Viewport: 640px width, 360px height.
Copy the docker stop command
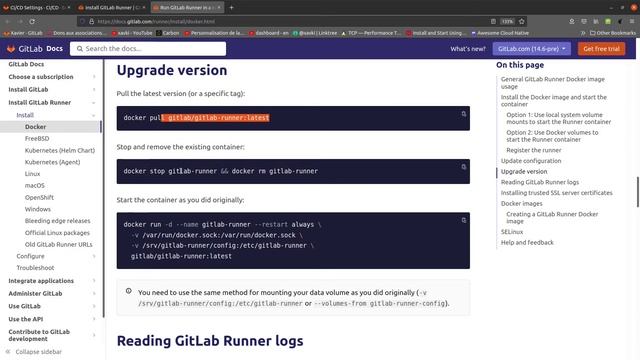click(464, 167)
